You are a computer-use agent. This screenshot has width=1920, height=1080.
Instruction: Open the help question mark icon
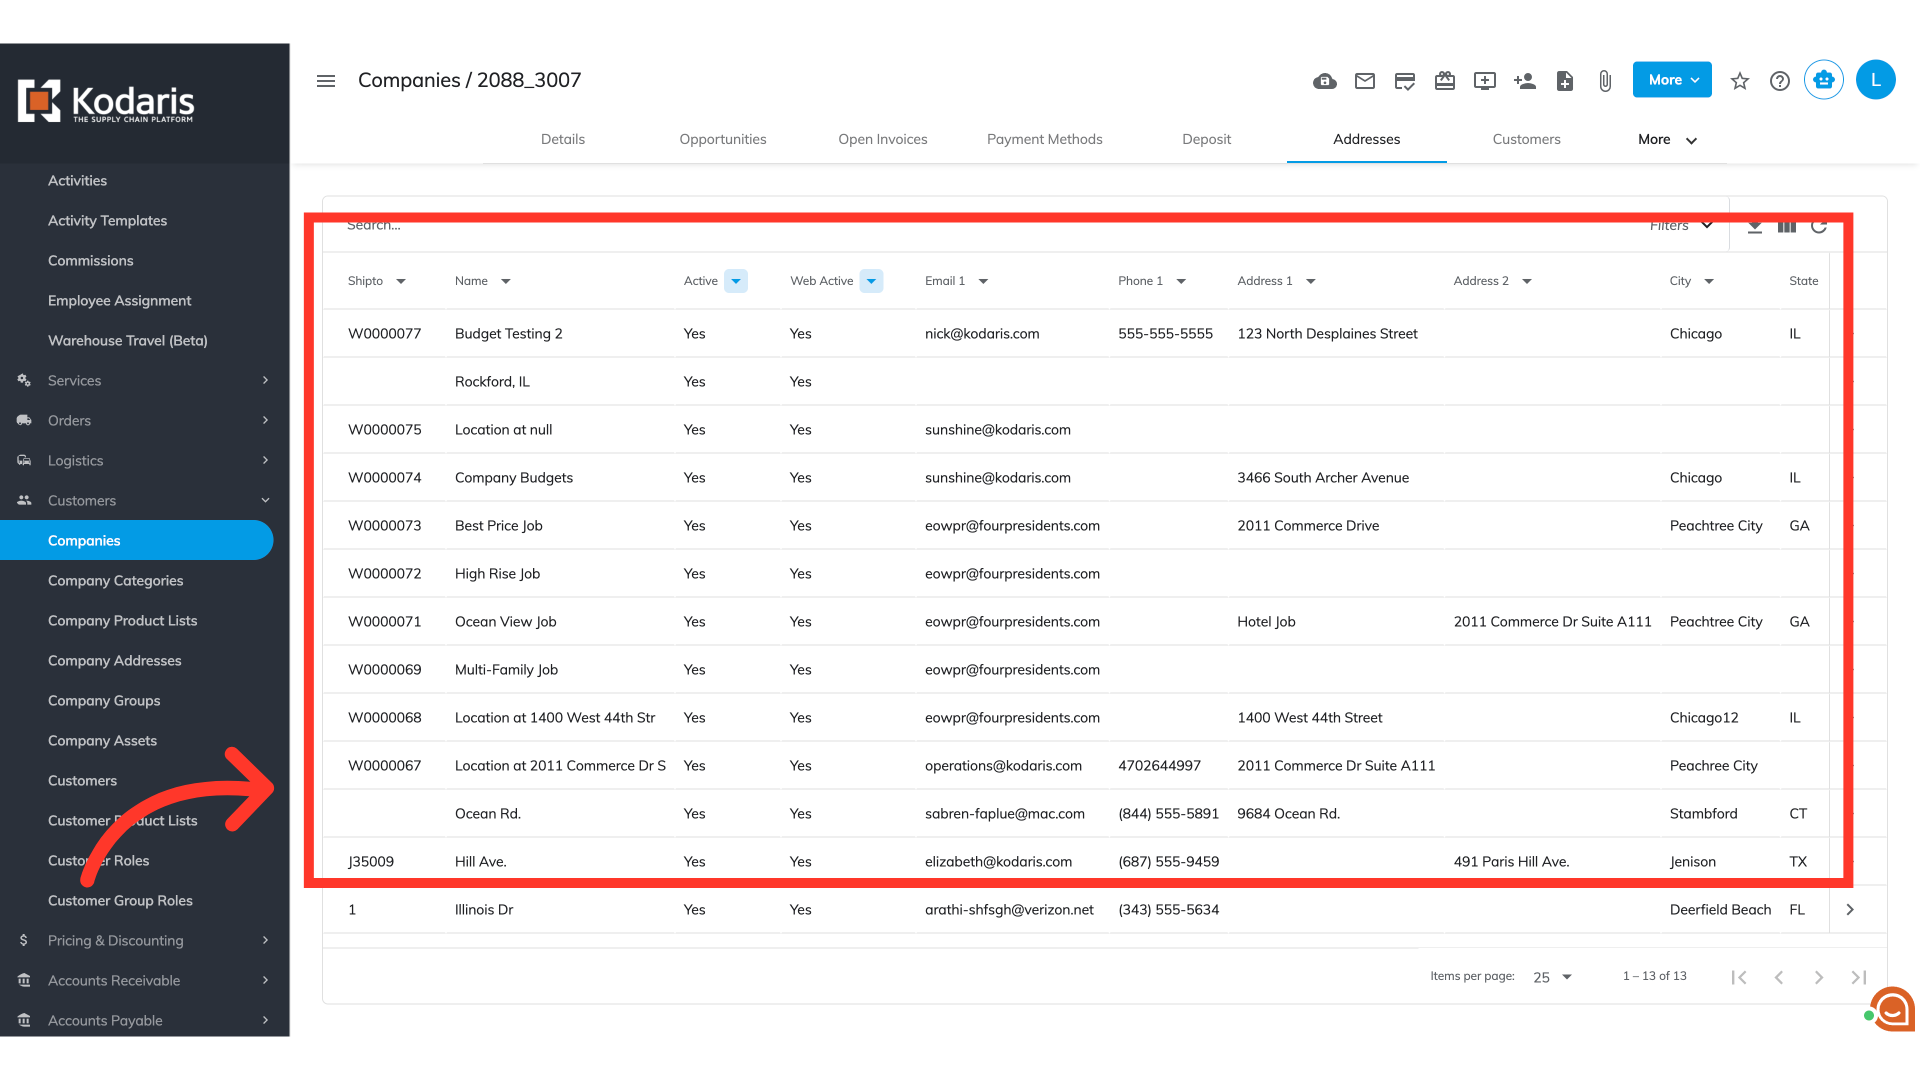click(x=1780, y=81)
